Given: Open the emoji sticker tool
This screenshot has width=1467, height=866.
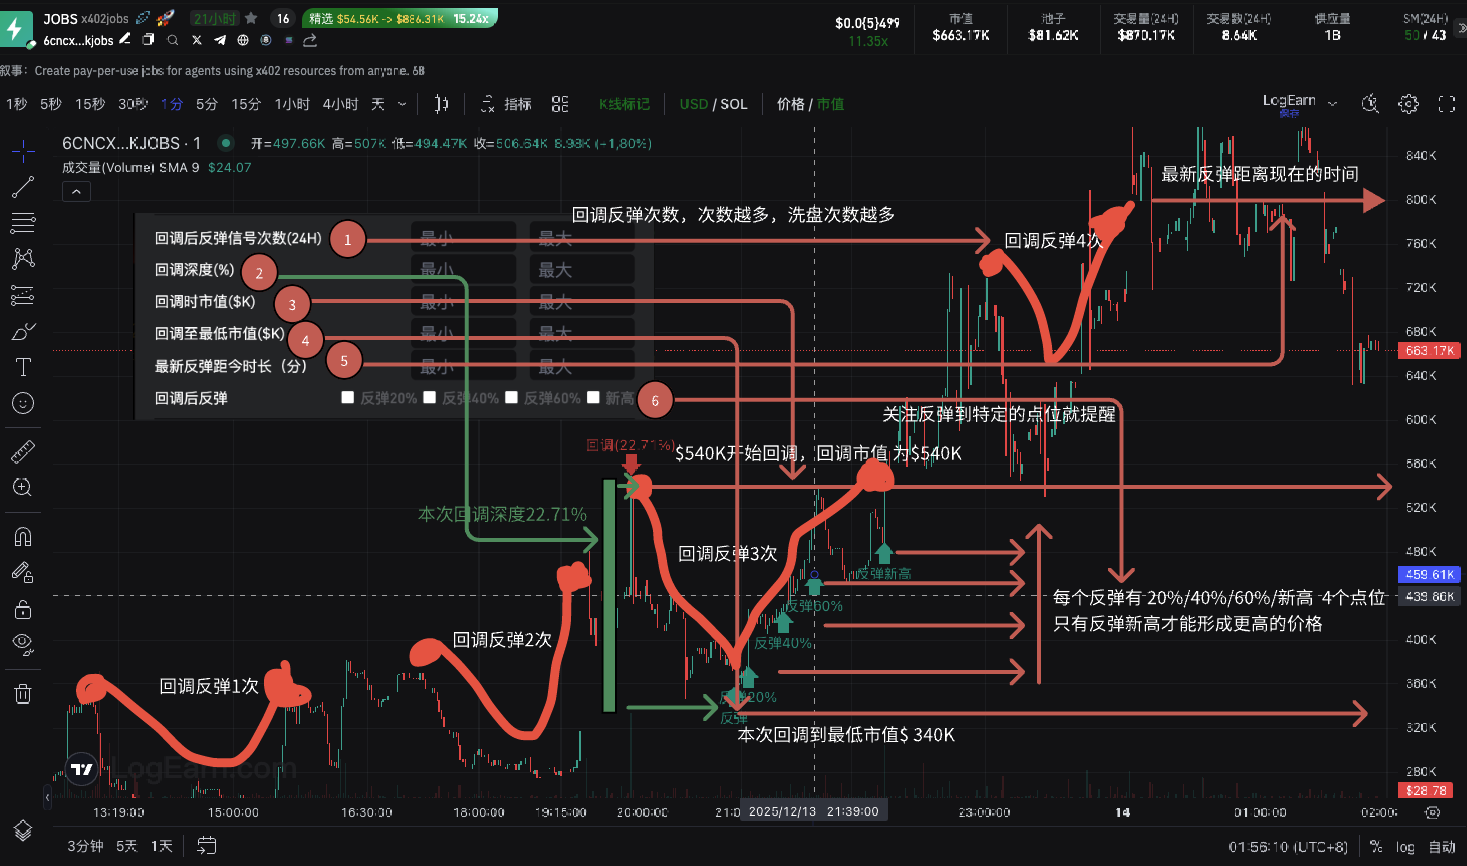Looking at the screenshot, I should tap(23, 403).
